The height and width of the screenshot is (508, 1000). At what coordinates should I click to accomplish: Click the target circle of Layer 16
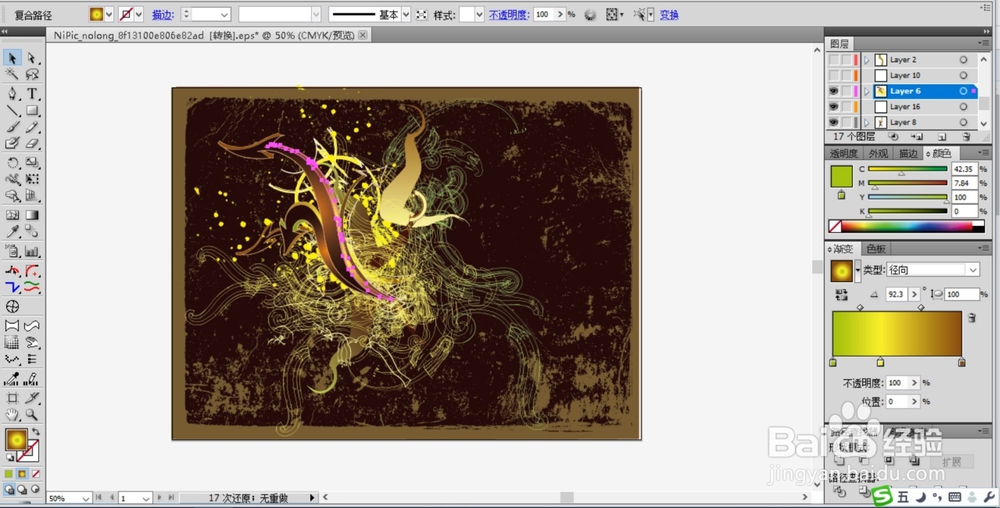(x=963, y=106)
